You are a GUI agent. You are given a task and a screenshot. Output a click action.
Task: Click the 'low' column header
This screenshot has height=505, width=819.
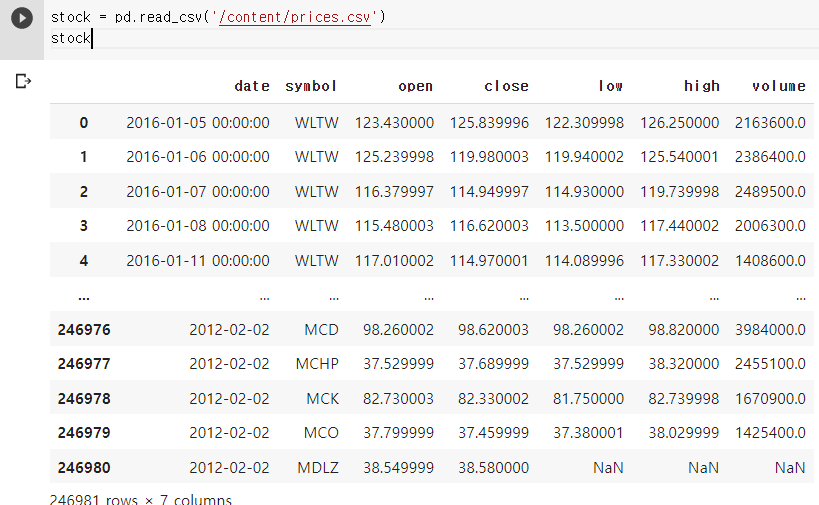click(x=611, y=86)
